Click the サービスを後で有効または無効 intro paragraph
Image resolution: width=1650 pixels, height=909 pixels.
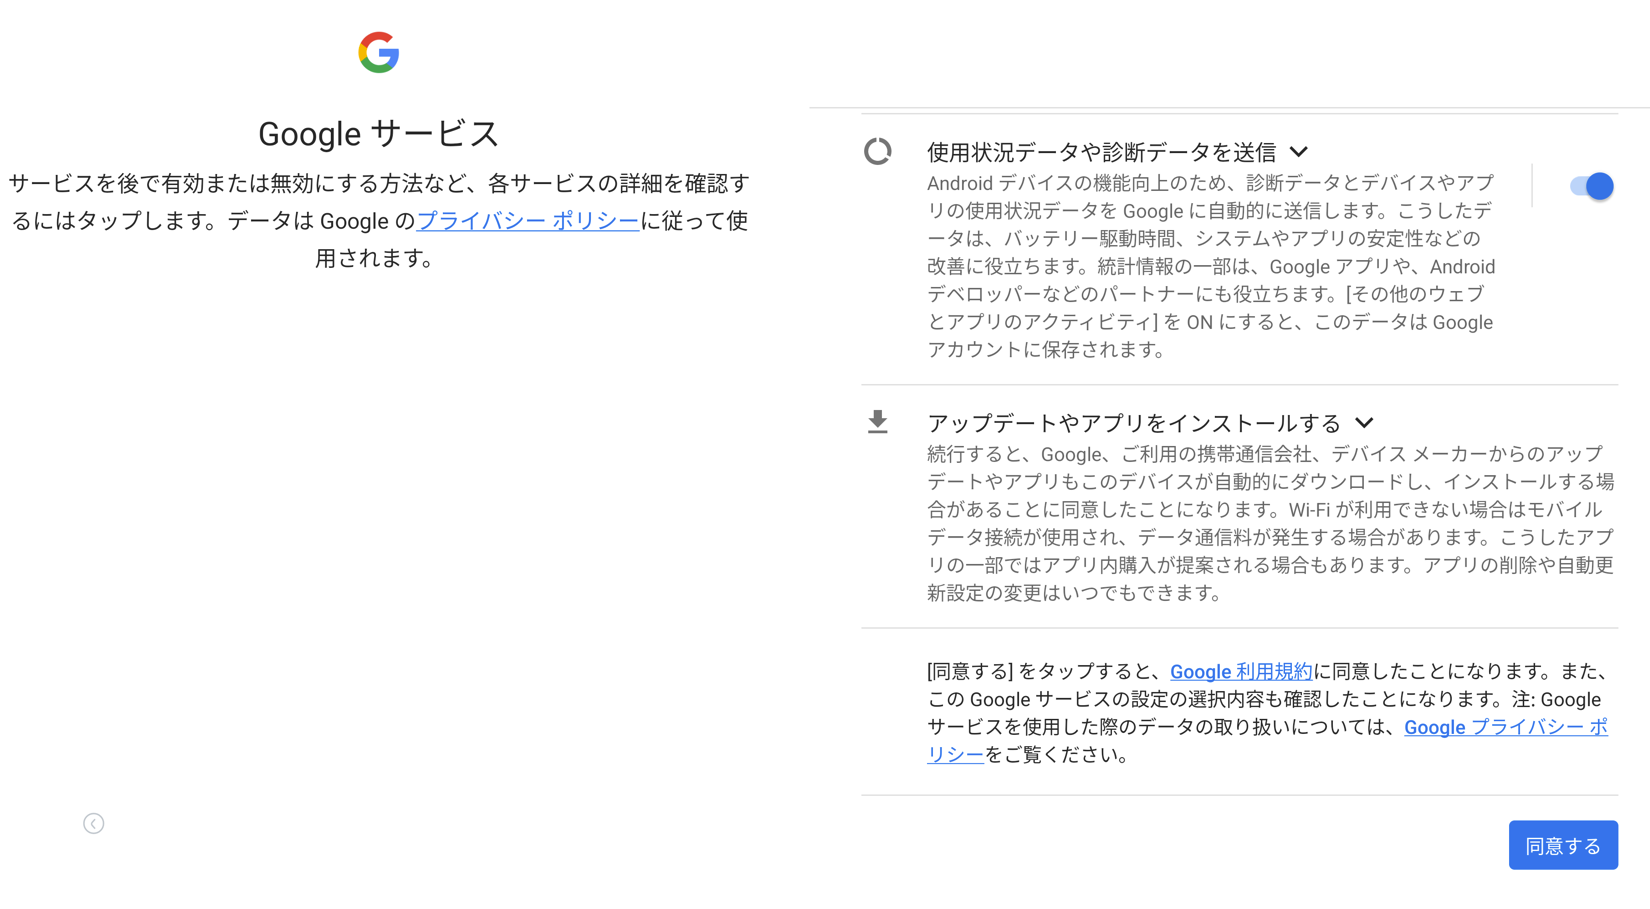pos(379,221)
